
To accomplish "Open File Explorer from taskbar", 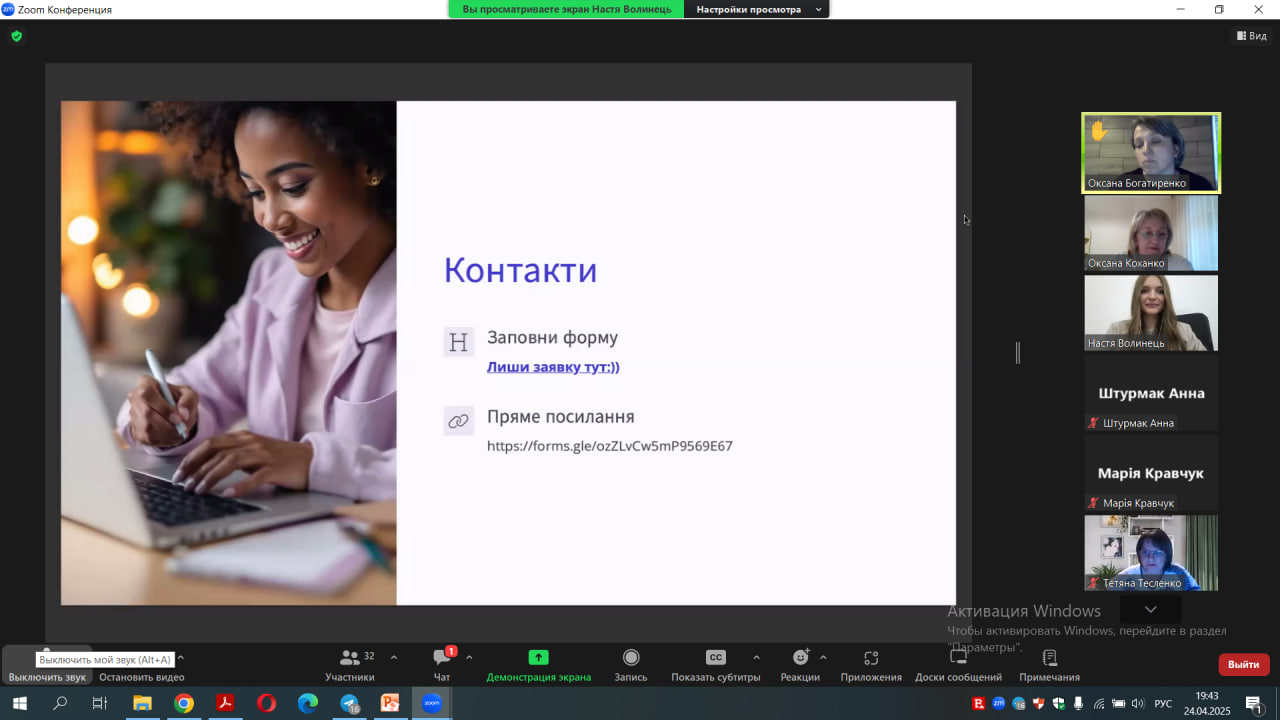I will 142,703.
